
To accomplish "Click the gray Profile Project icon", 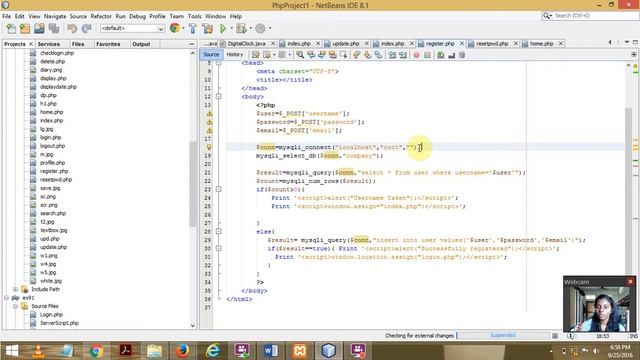I will pos(260,28).
